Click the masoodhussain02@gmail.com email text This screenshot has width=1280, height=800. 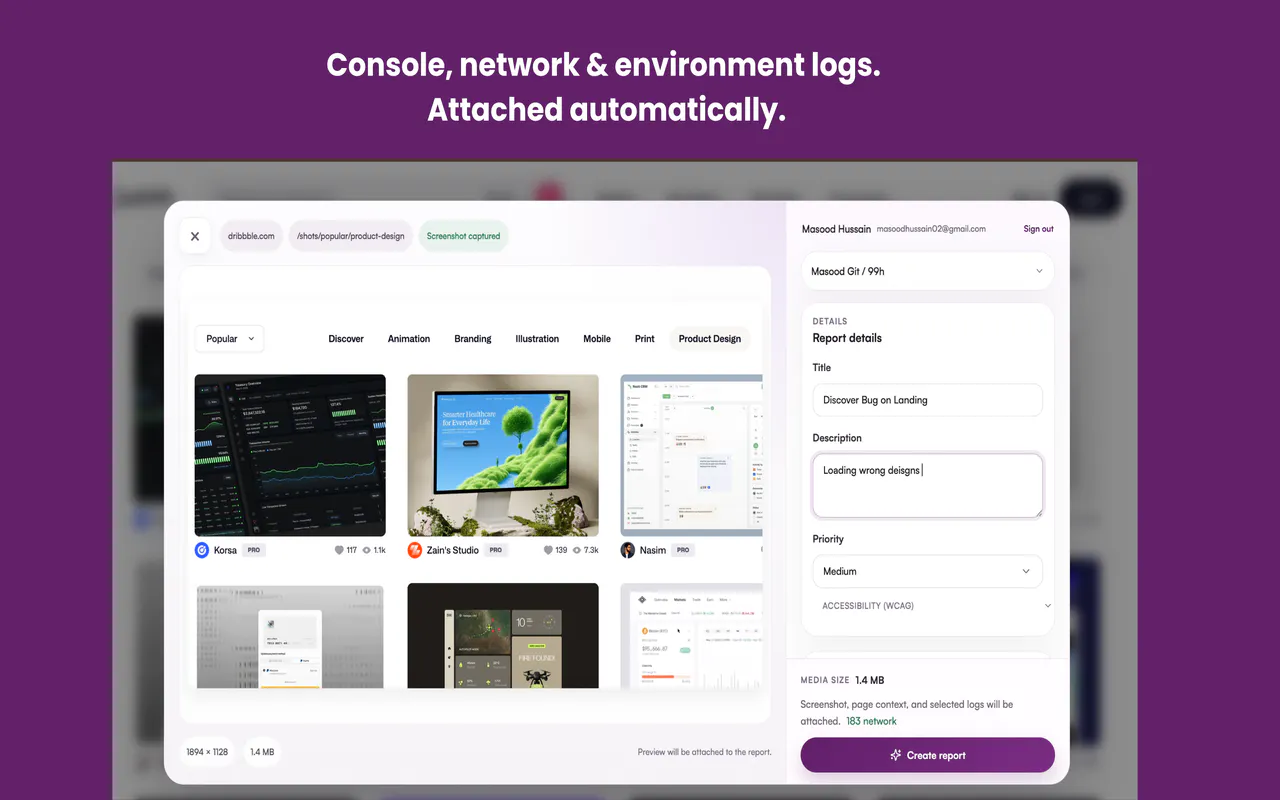[931, 229]
